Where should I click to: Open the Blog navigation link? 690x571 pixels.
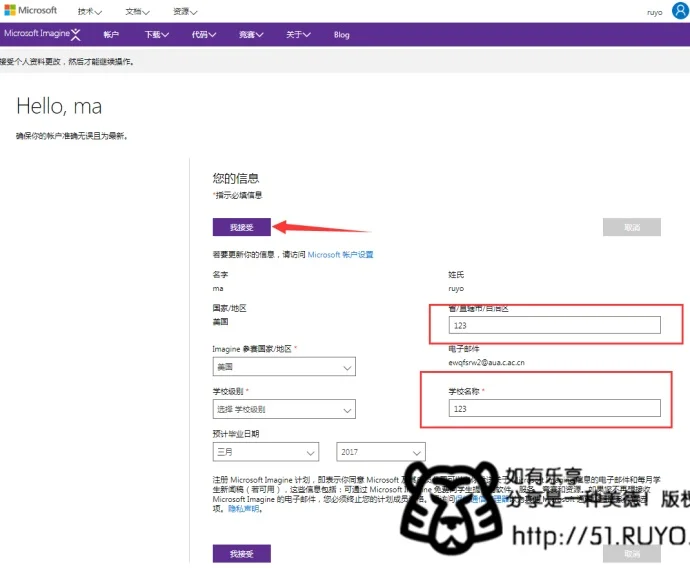(x=341, y=35)
